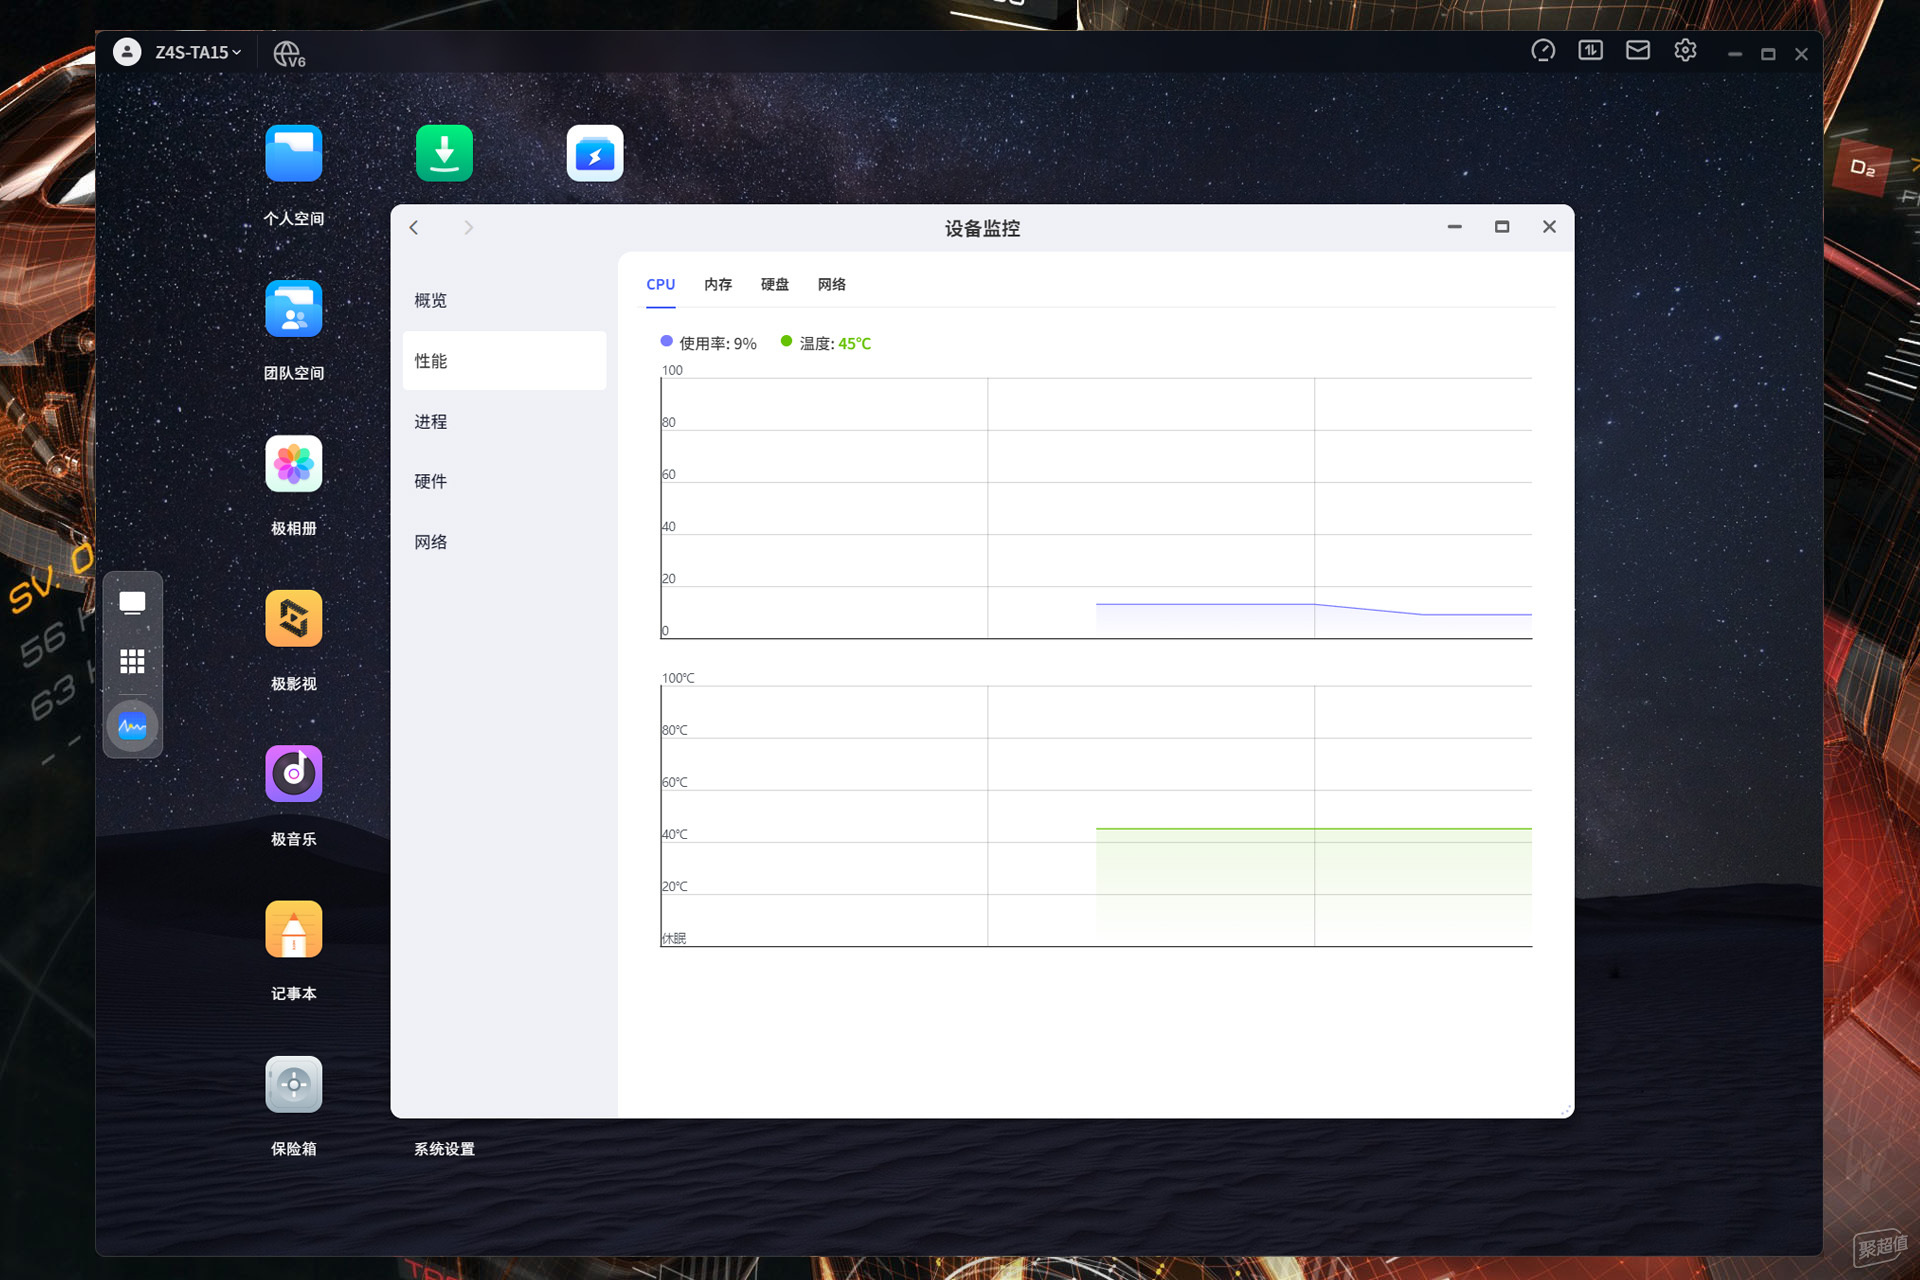Launch the 极影视 video app
Screen dimensions: 1920x1280
[x=293, y=619]
